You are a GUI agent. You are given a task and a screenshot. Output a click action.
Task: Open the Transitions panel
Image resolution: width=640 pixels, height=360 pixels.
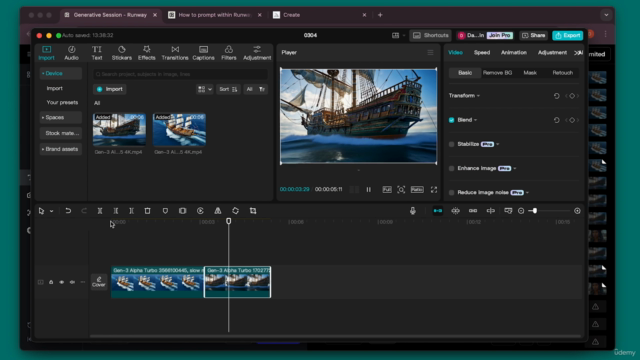(175, 53)
